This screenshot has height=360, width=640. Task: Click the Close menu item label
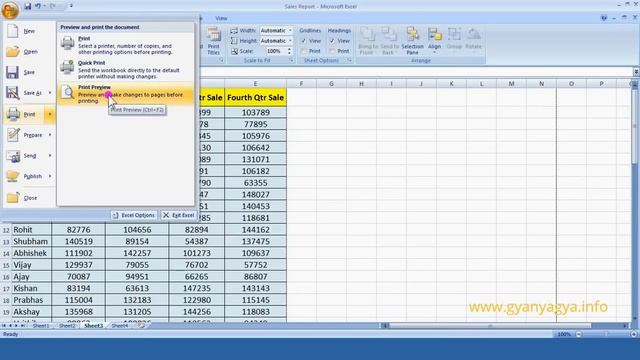(31, 198)
